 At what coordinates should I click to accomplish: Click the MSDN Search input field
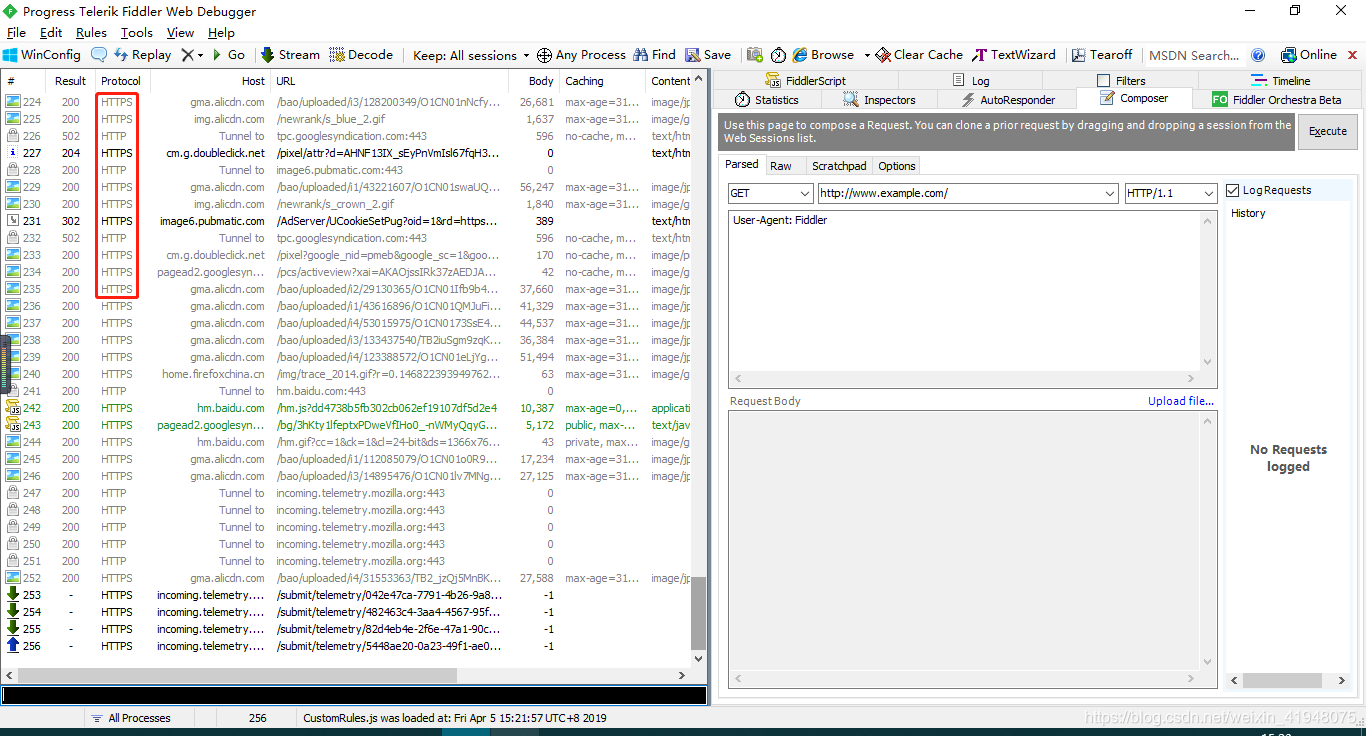pos(1194,55)
